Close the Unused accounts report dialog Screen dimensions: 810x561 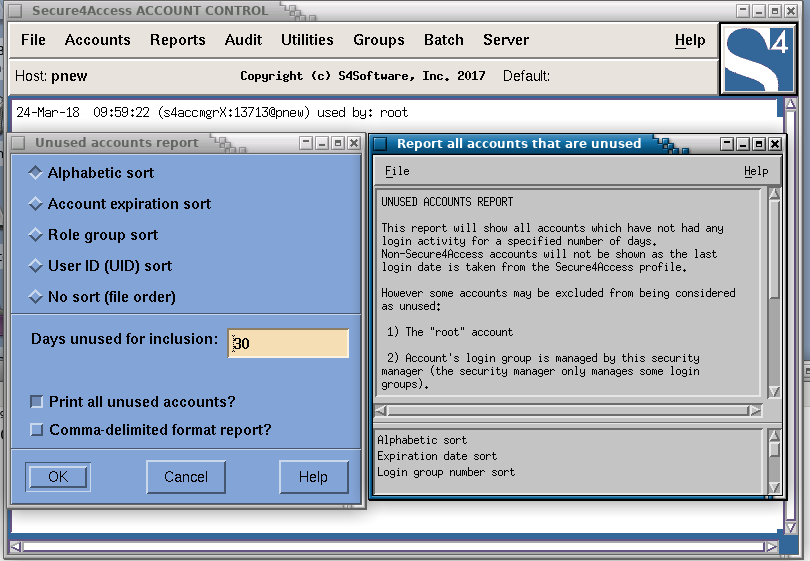(x=354, y=143)
